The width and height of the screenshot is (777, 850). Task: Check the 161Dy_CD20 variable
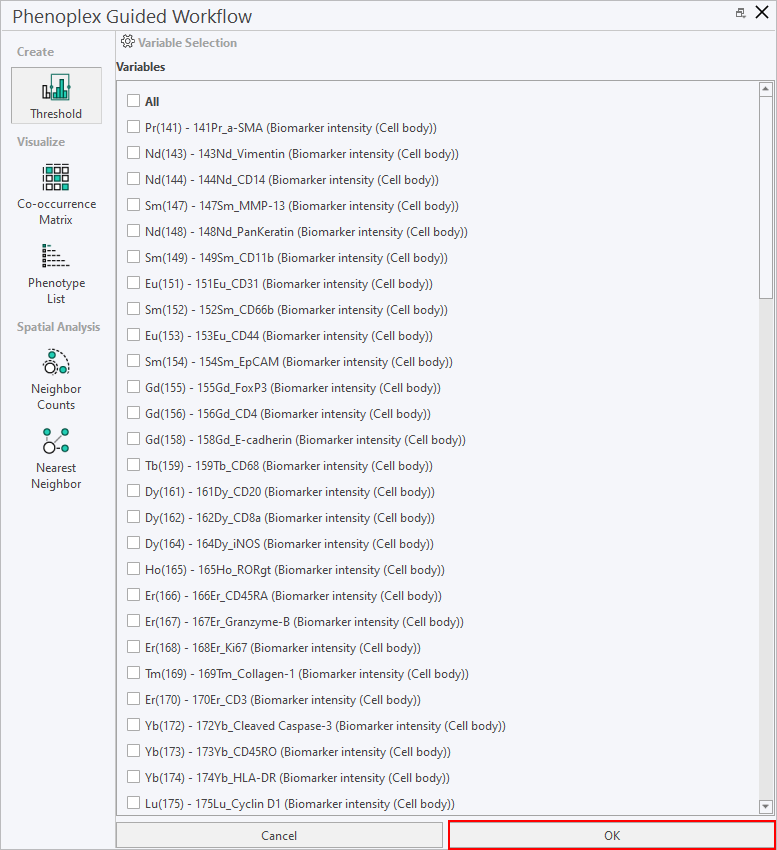(x=133, y=491)
